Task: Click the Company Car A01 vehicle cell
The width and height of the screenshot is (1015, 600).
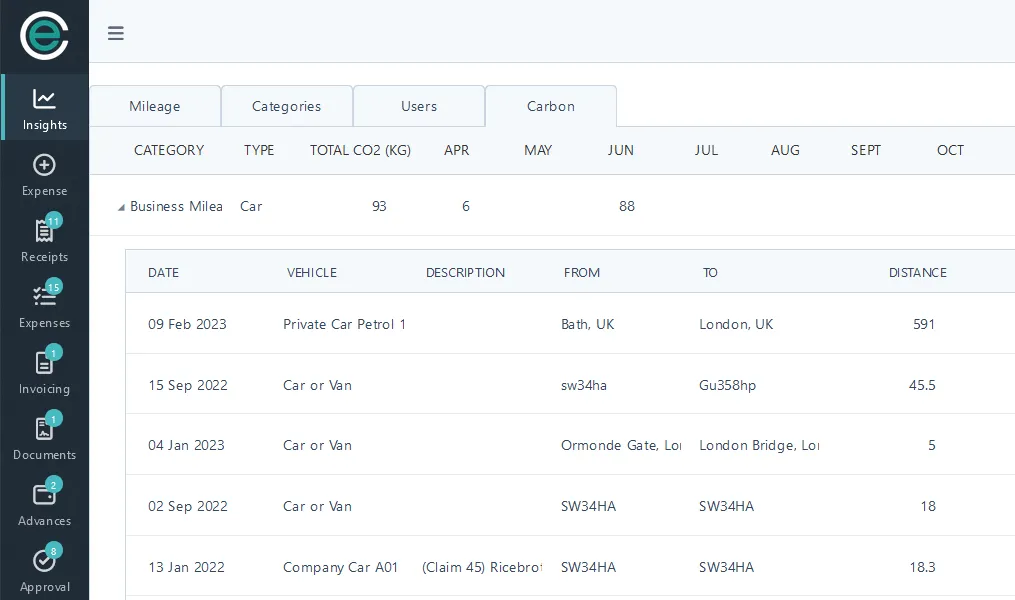Action: 340,567
